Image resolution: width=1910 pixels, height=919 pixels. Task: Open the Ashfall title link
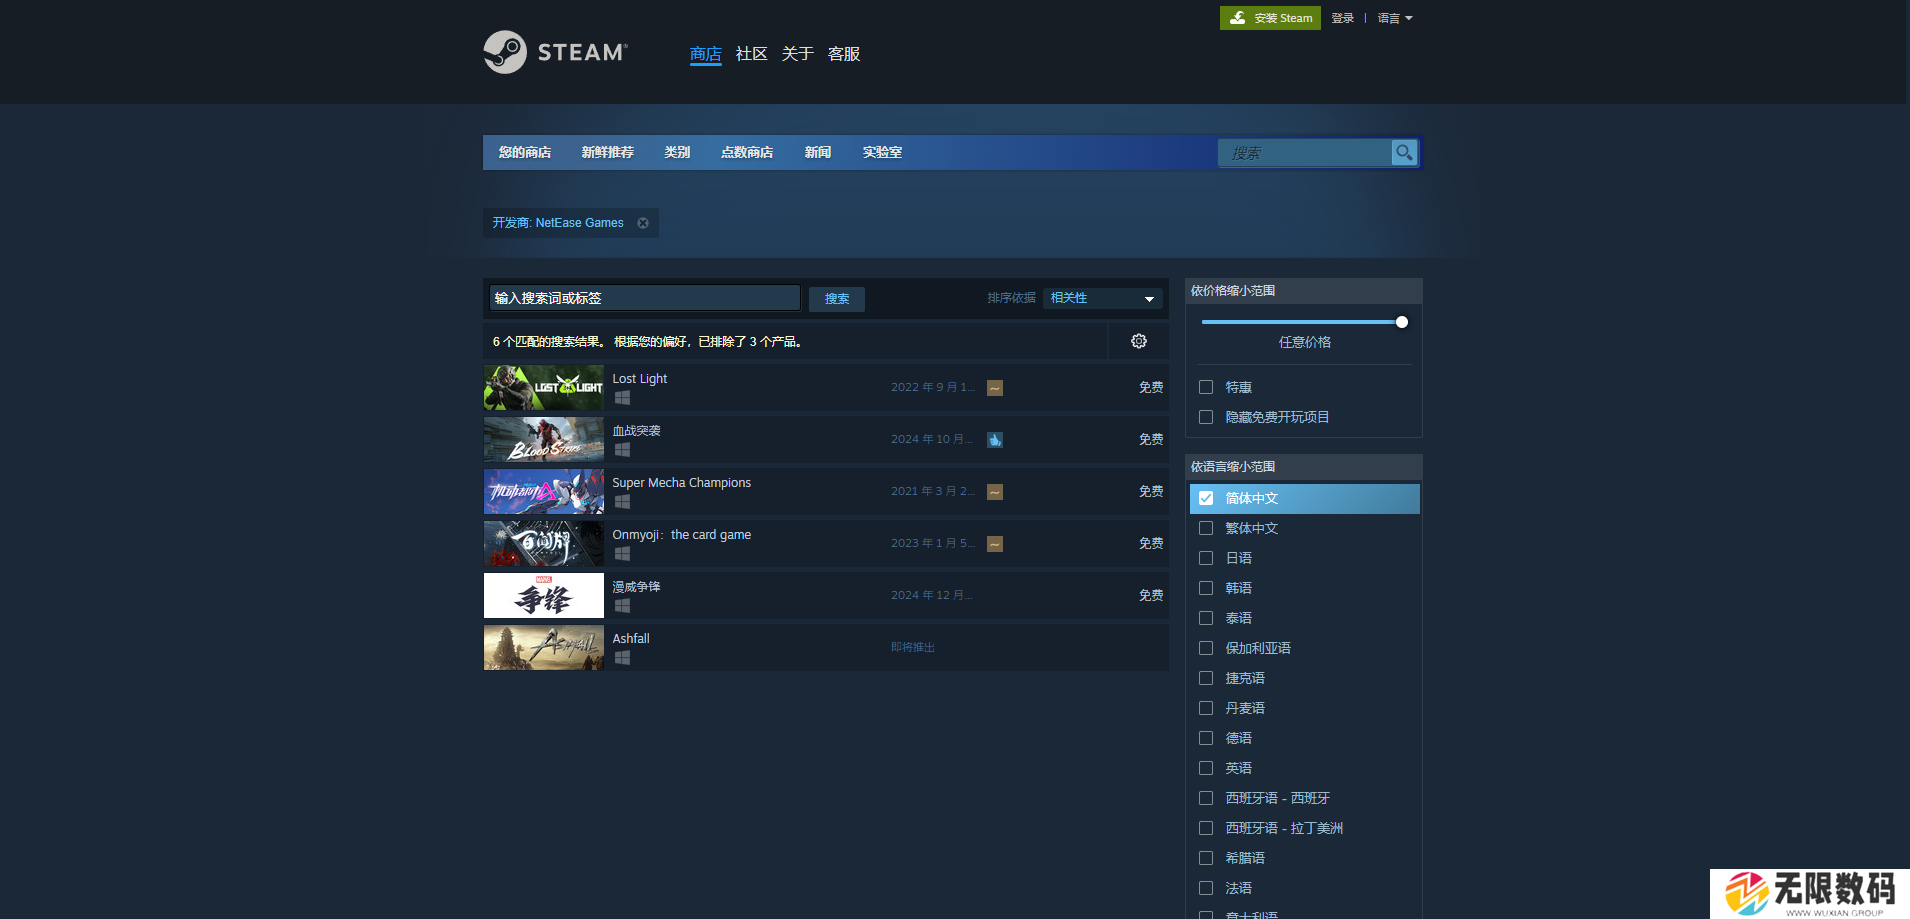631,639
